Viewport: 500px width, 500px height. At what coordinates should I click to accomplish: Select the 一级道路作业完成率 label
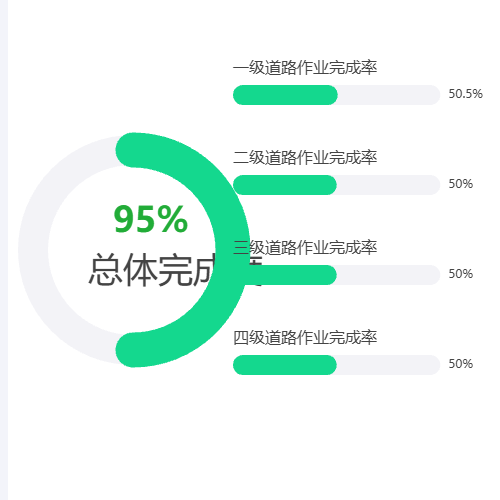[x=305, y=68]
